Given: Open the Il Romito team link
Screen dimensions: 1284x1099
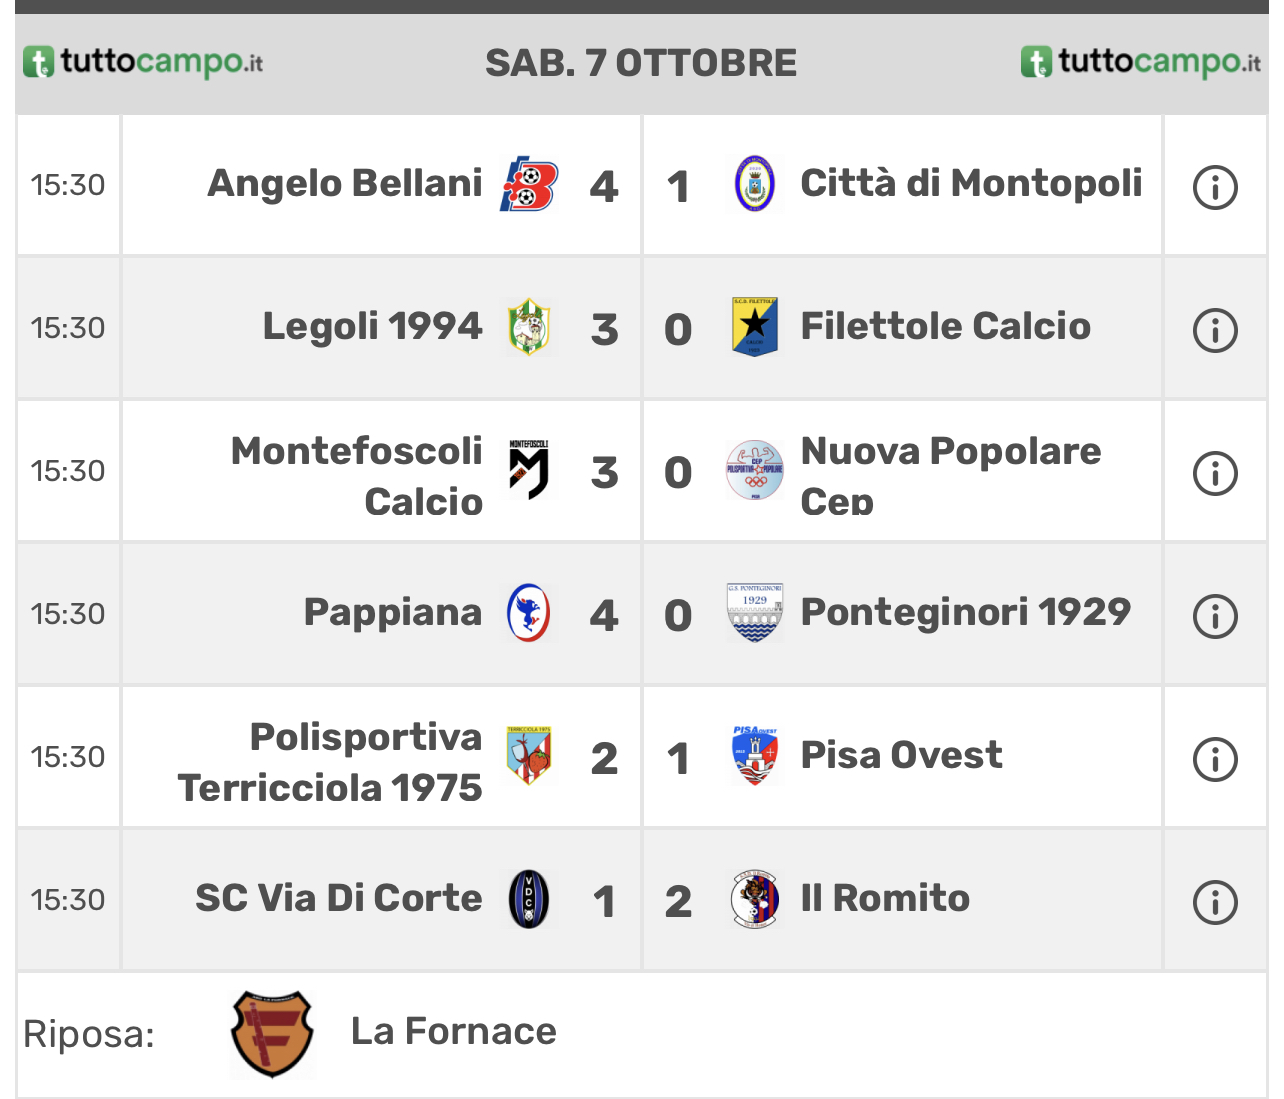Looking at the screenshot, I should click(885, 898).
